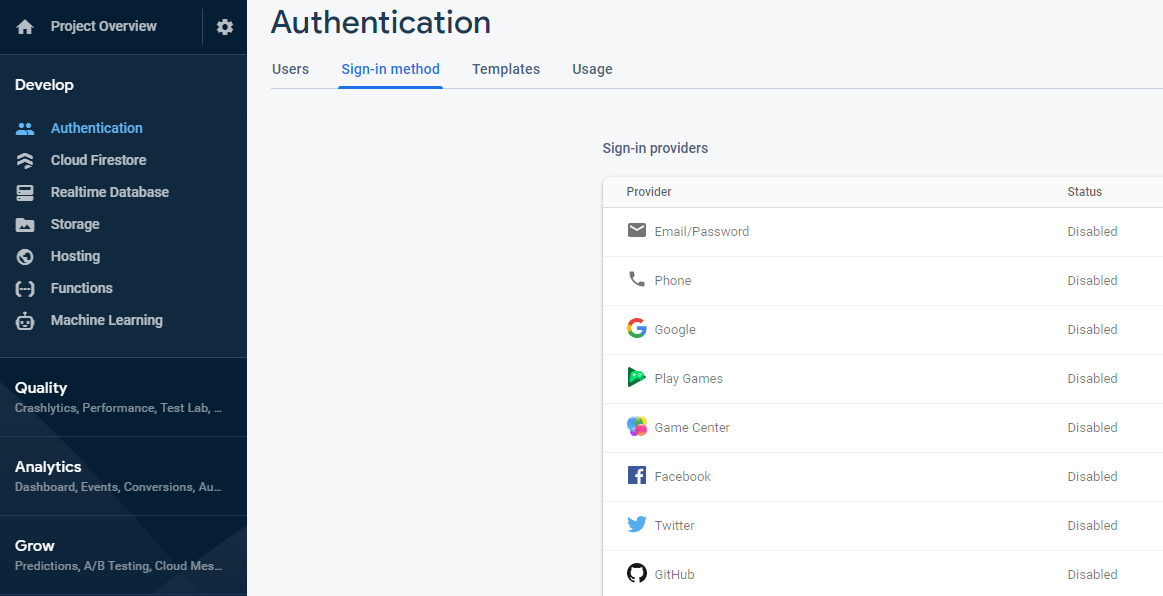Image resolution: width=1163 pixels, height=596 pixels.
Task: Open Functions page
Action: 82,288
